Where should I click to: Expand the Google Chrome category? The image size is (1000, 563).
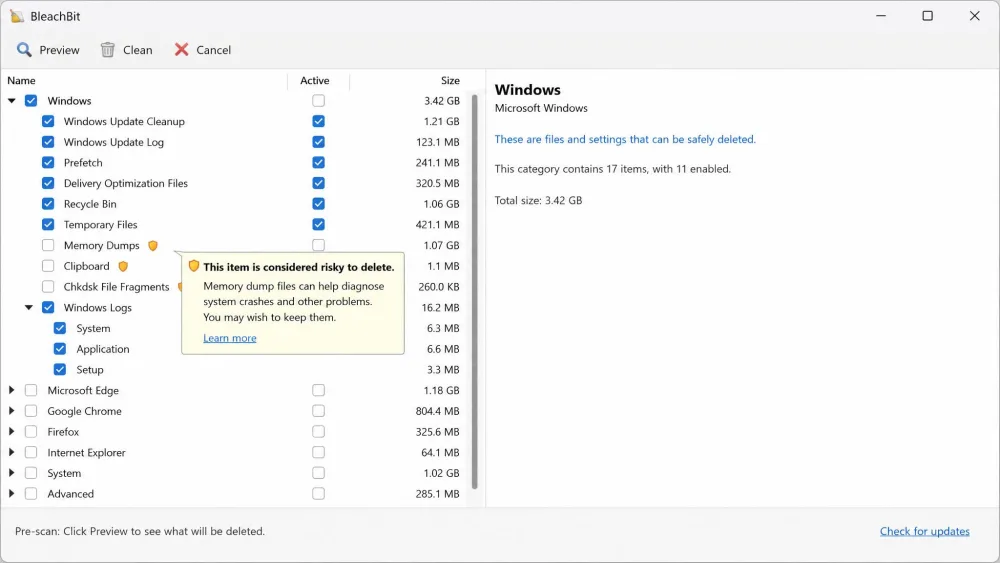[x=11, y=411]
